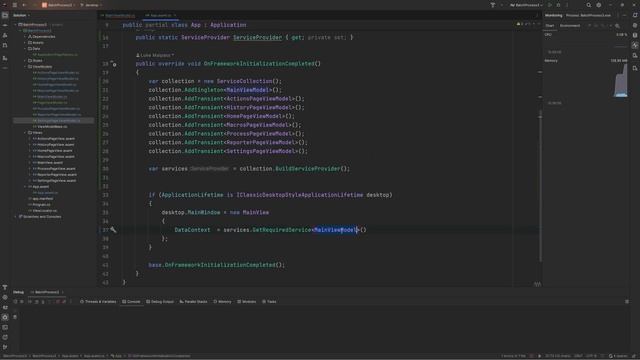The width and height of the screenshot is (640, 360).
Task: Open the IDE settings gear icon
Action: [599, 5]
